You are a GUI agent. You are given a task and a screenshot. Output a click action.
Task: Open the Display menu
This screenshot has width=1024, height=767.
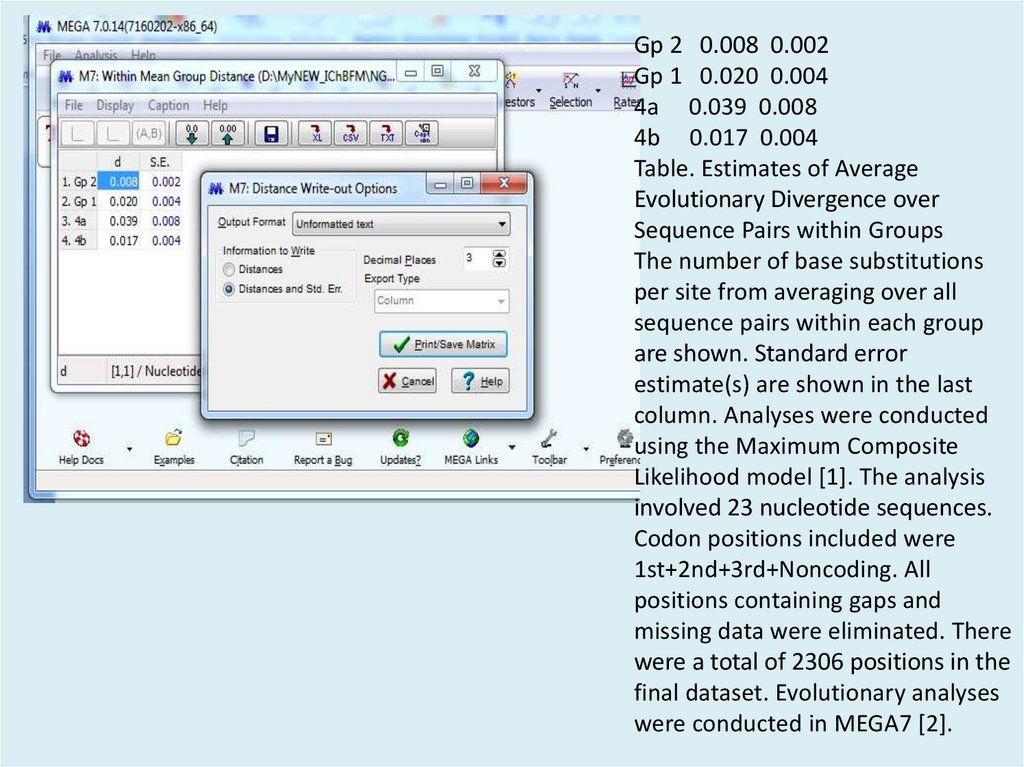coord(115,105)
